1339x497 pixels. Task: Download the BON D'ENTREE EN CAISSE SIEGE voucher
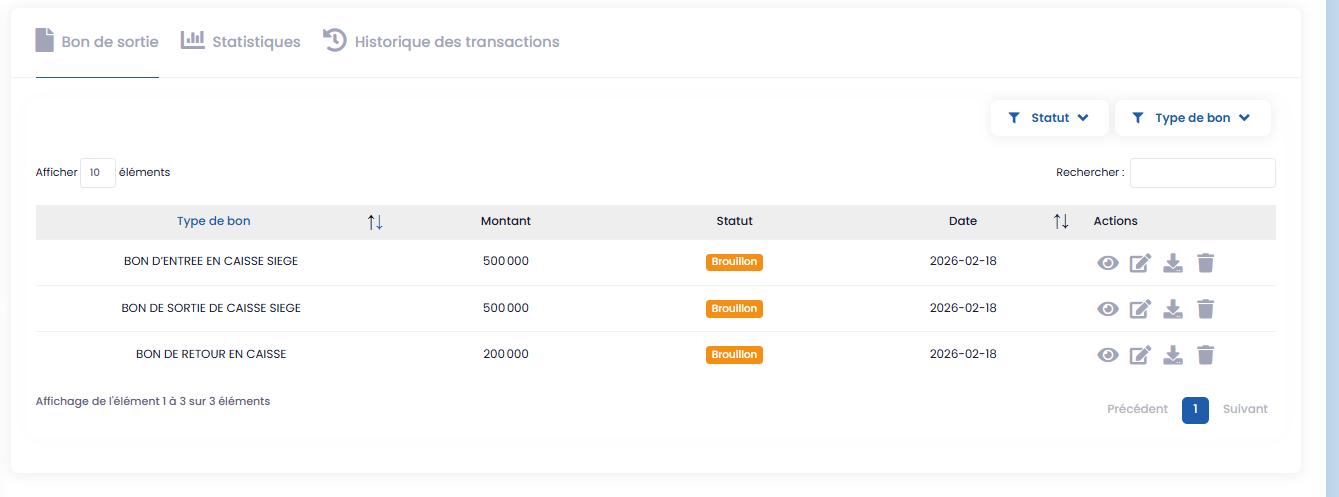(x=1173, y=263)
